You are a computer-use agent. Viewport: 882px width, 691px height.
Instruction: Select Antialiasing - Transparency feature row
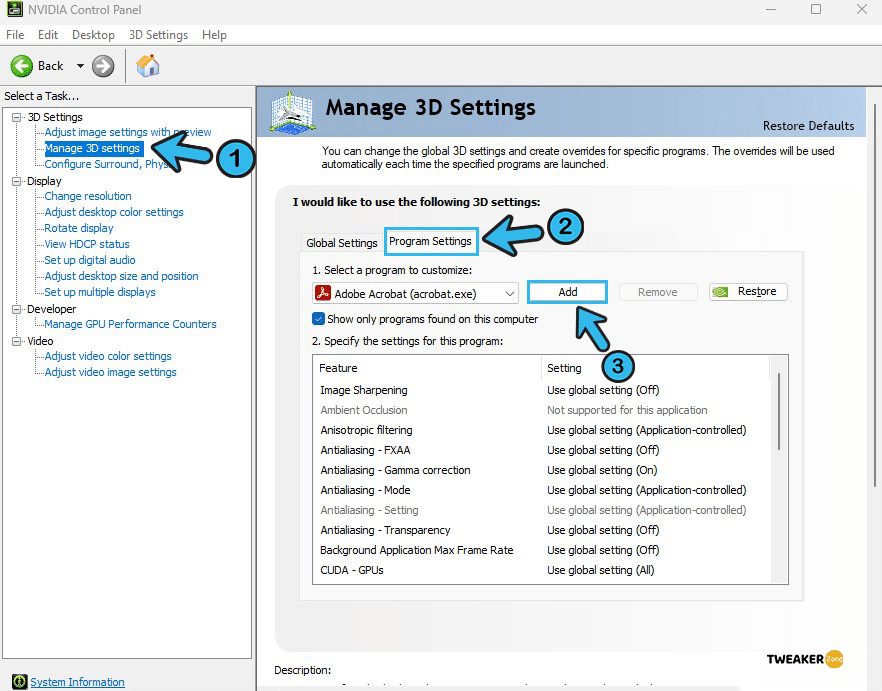point(540,530)
